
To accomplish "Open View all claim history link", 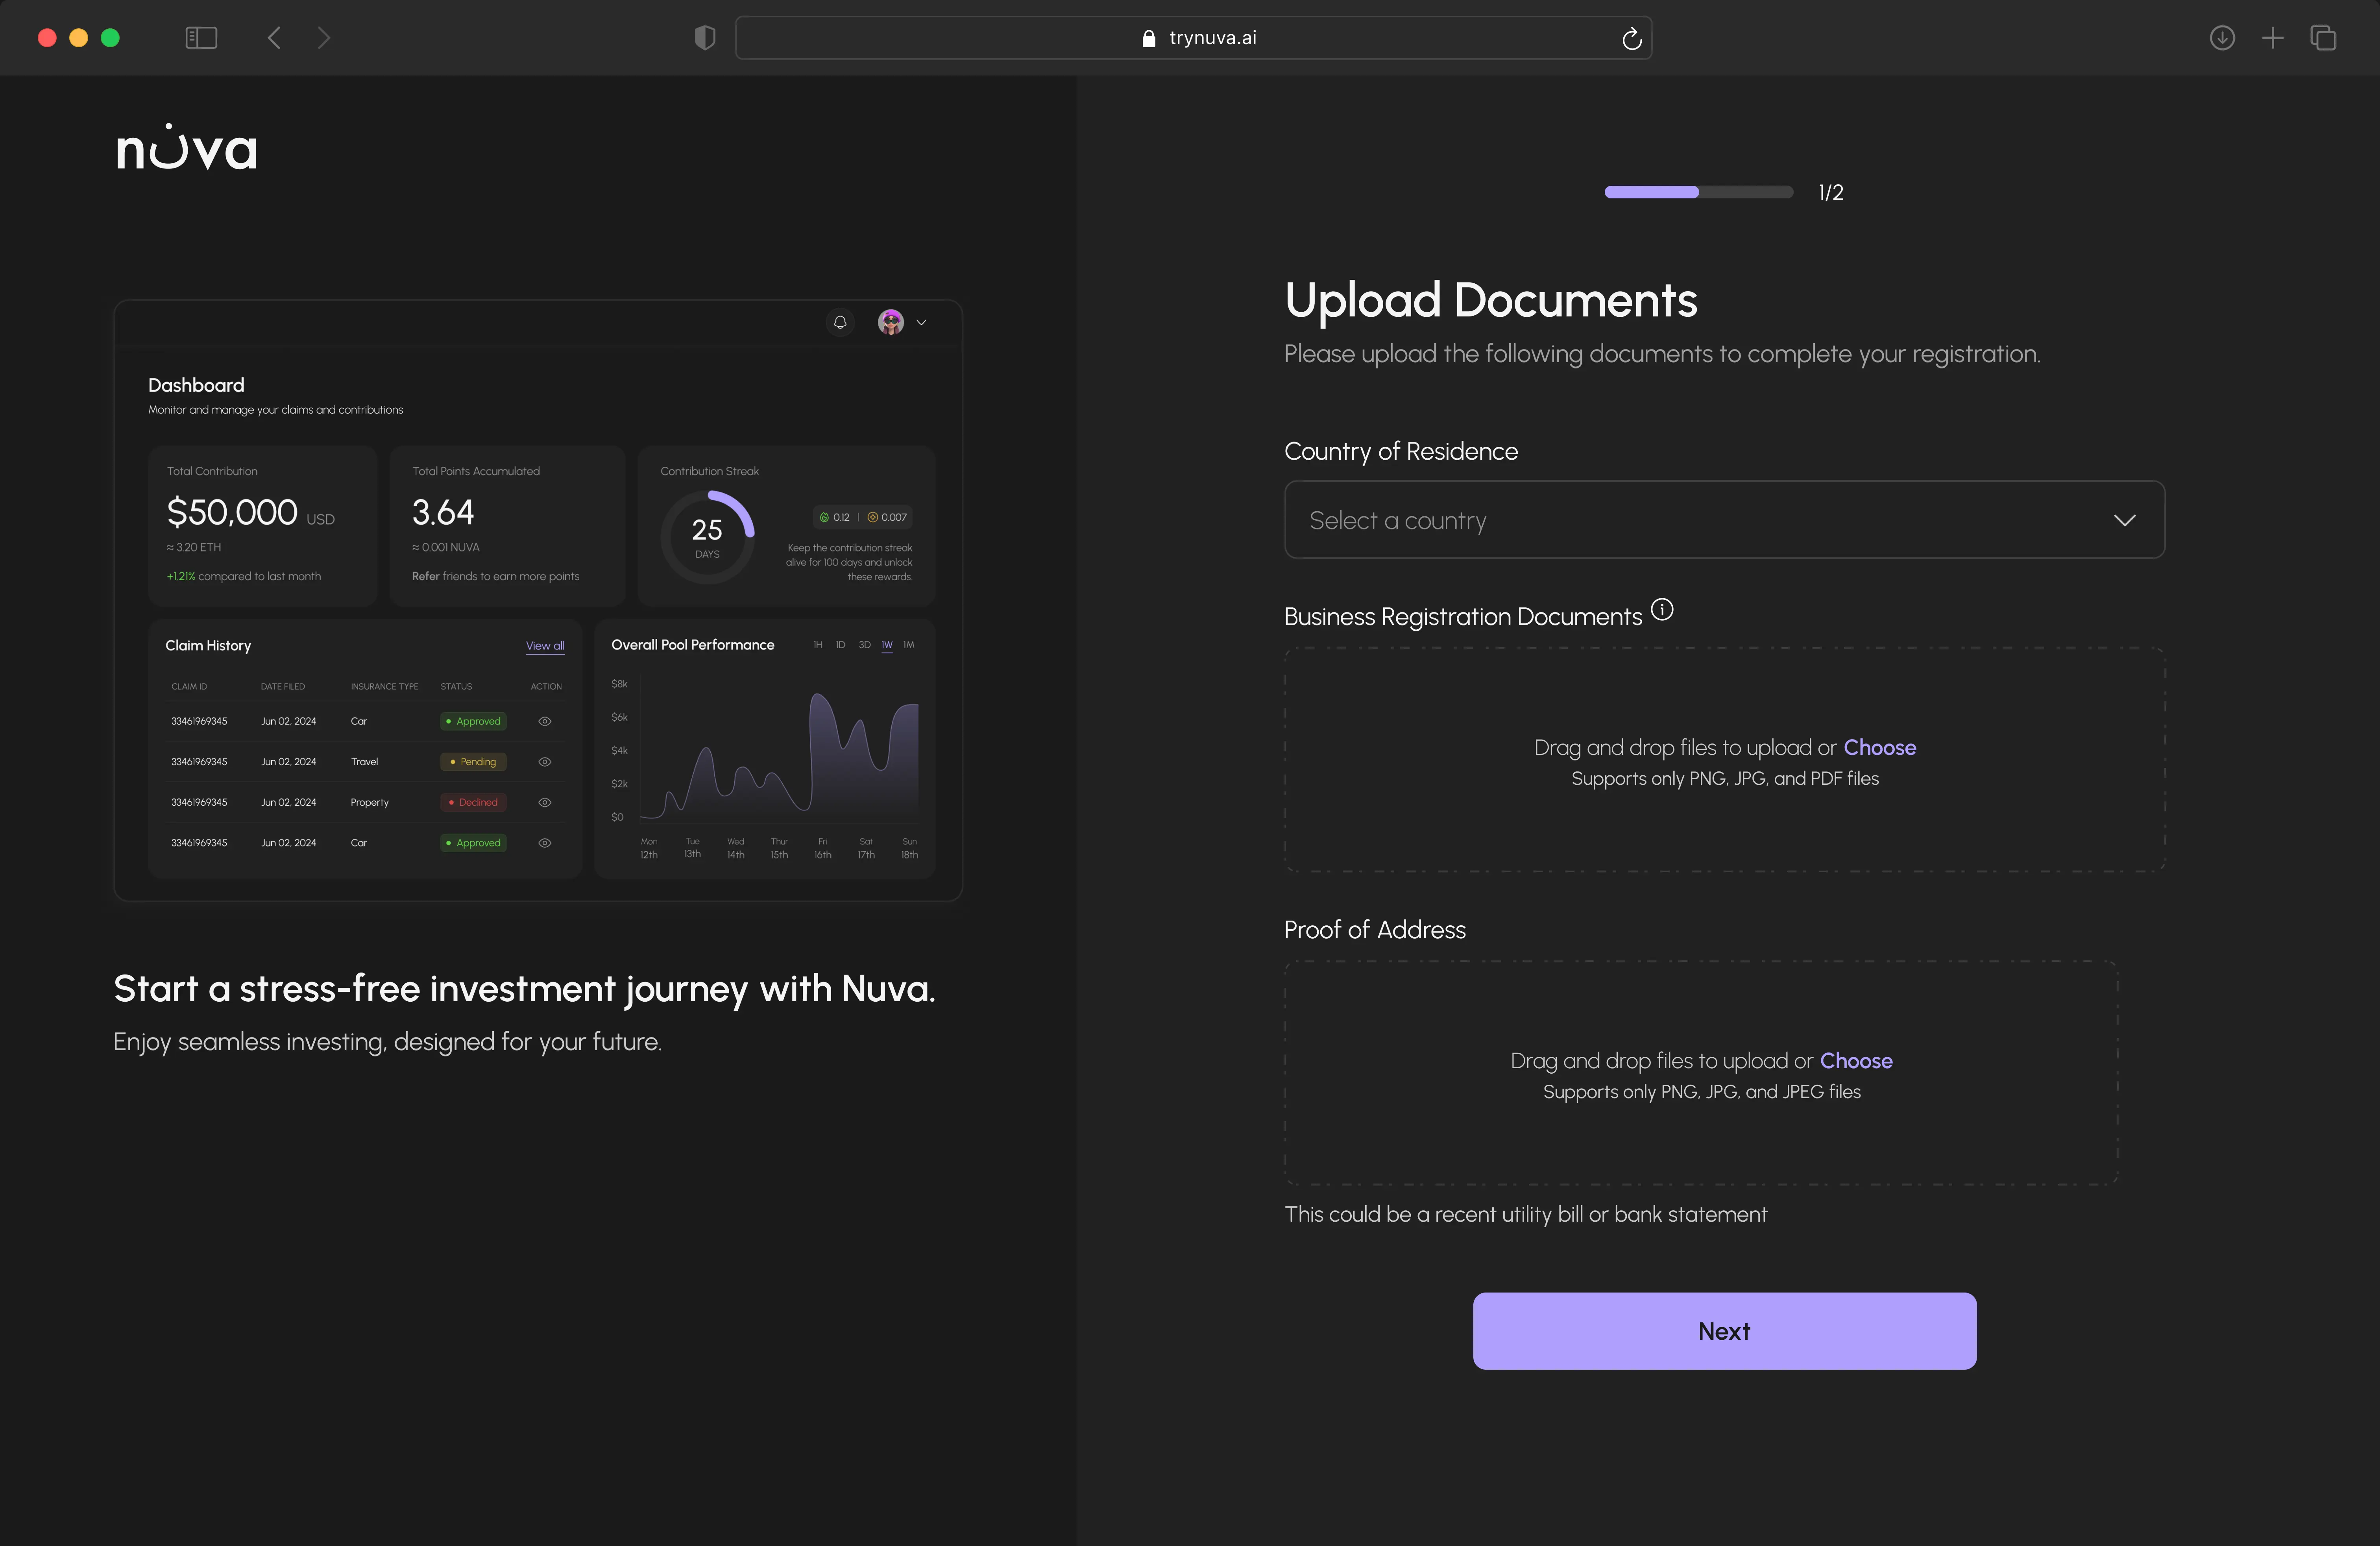I will click(545, 645).
